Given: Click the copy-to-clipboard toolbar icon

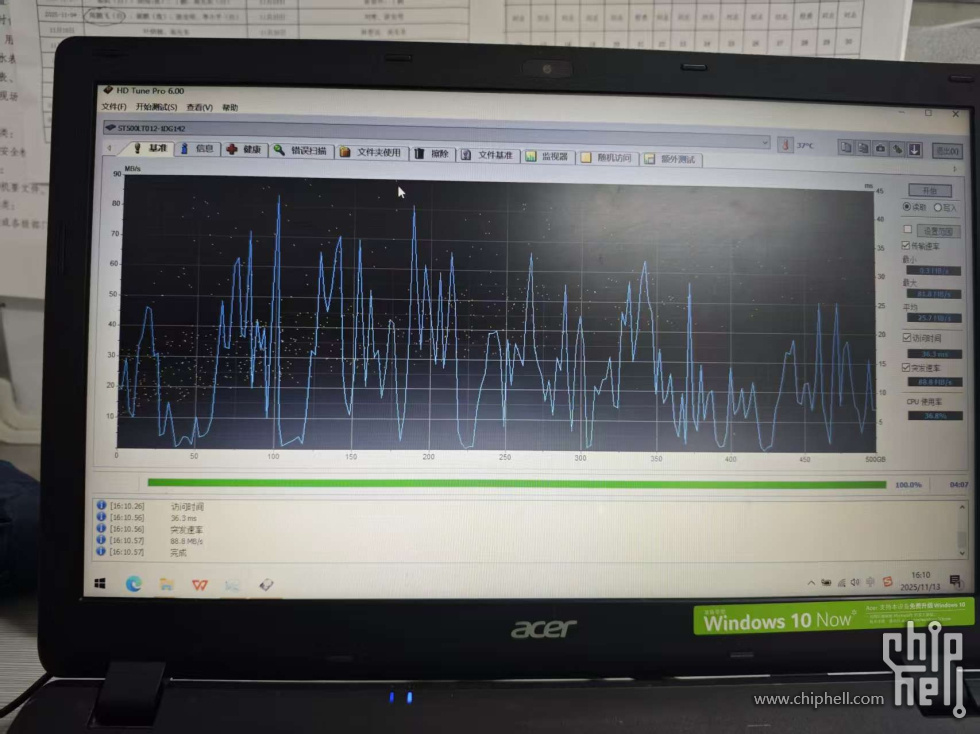Looking at the screenshot, I should coord(847,148).
